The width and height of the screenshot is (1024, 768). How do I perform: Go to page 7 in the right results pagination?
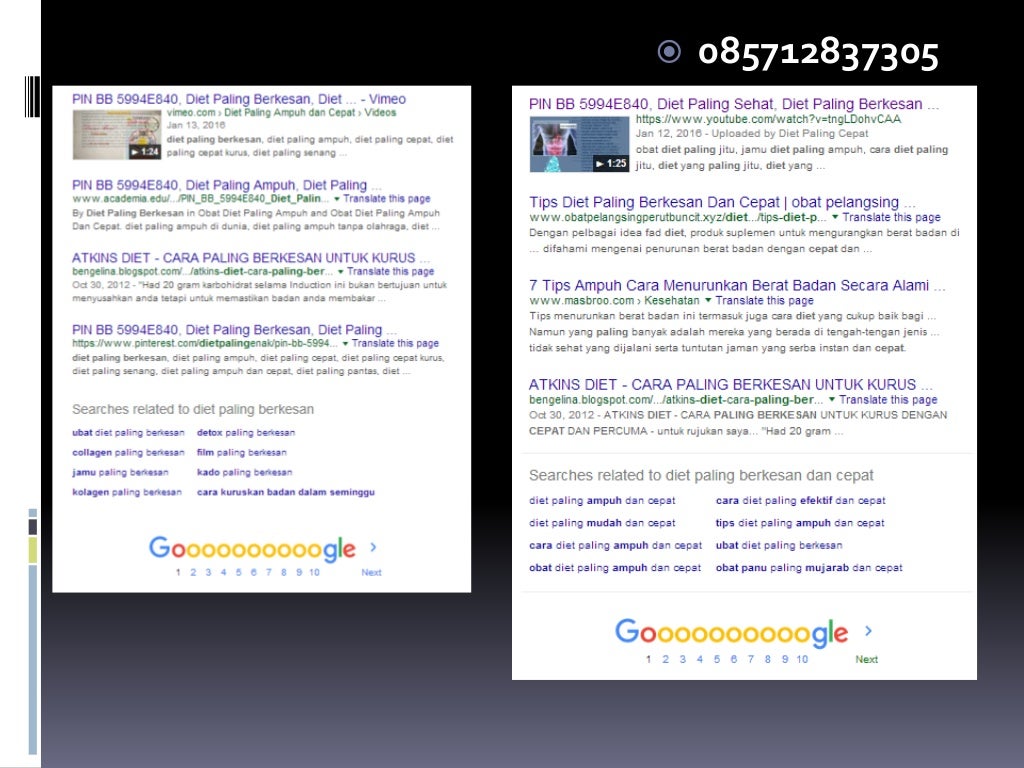click(750, 659)
